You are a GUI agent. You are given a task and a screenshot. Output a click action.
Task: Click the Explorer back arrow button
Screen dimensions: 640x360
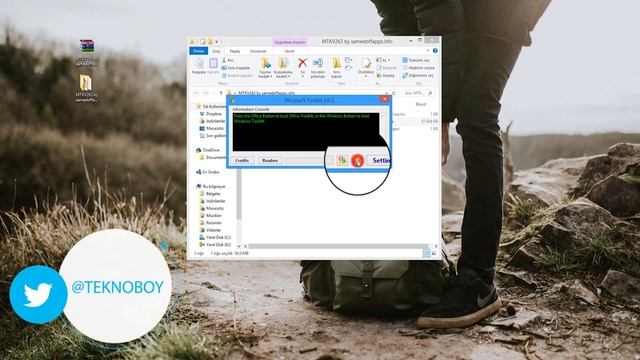(x=196, y=93)
